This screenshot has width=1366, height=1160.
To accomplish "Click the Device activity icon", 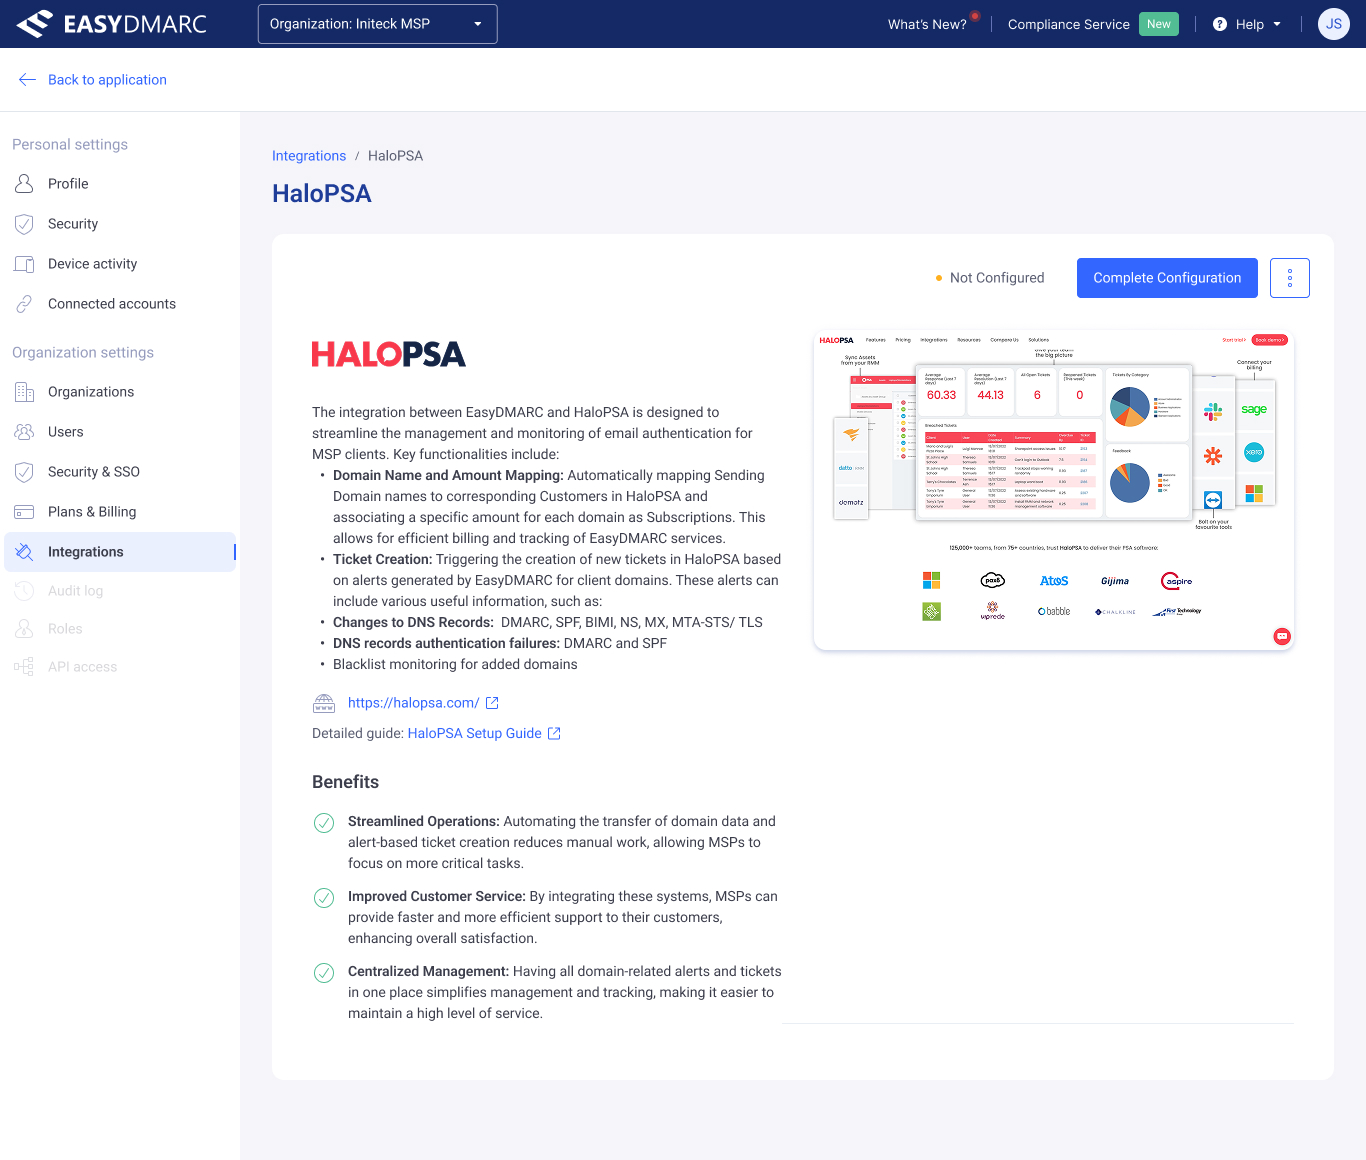I will coord(24,264).
